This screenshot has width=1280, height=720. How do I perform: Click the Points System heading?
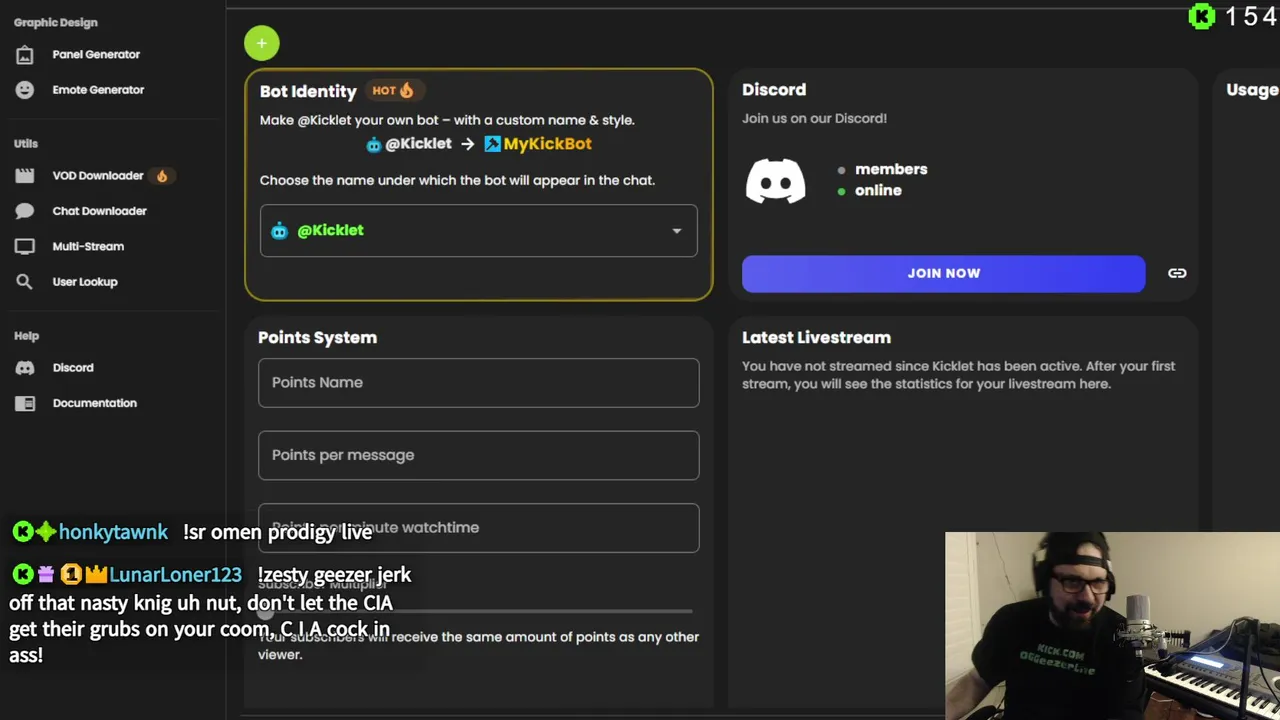coord(317,338)
